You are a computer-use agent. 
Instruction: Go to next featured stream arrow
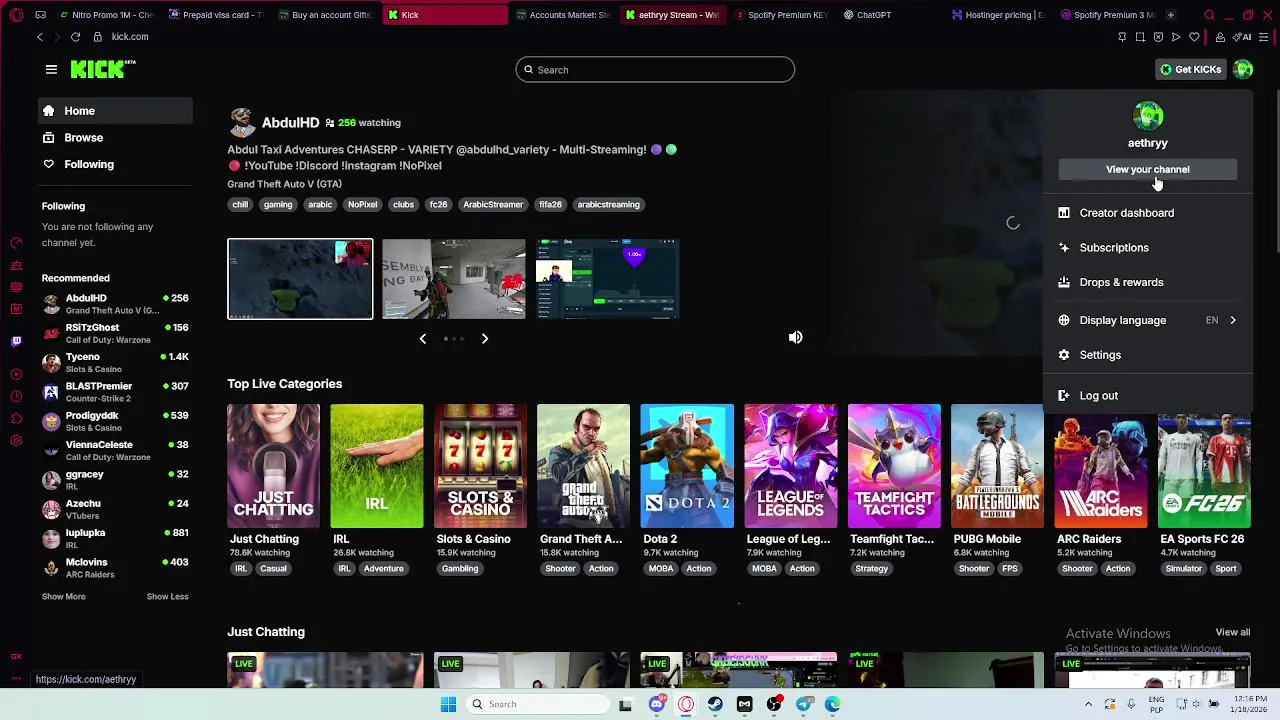click(485, 339)
